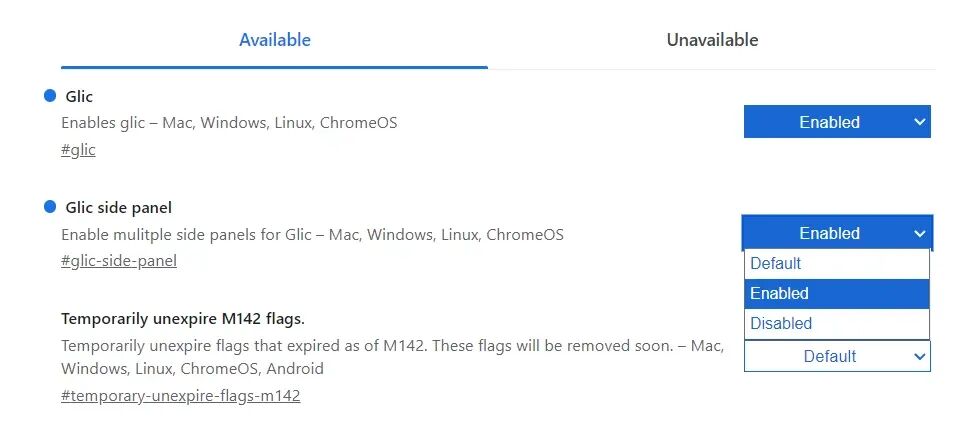
Task: Follow the #glic anchor link
Action: (78, 150)
